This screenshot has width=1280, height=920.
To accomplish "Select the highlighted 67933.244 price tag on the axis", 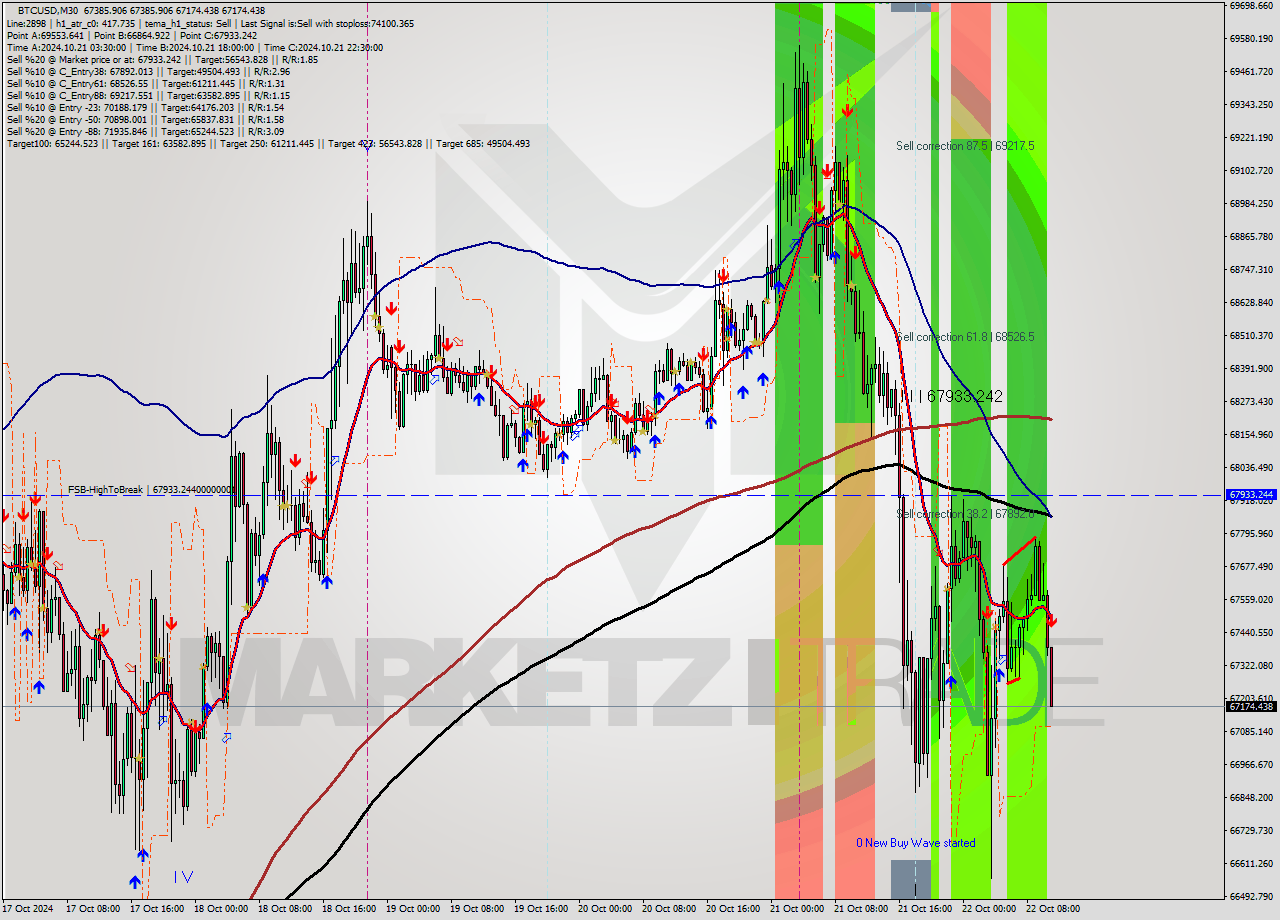I will click(1251, 495).
